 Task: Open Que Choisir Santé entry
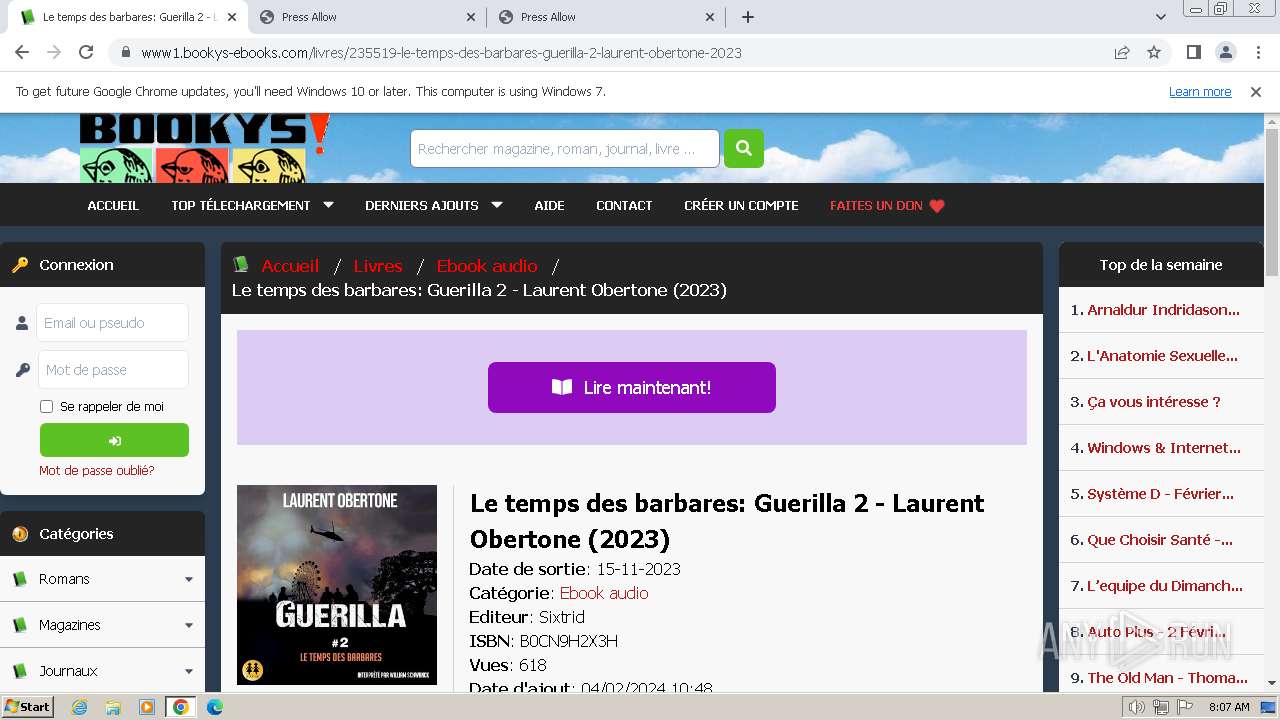point(1160,540)
